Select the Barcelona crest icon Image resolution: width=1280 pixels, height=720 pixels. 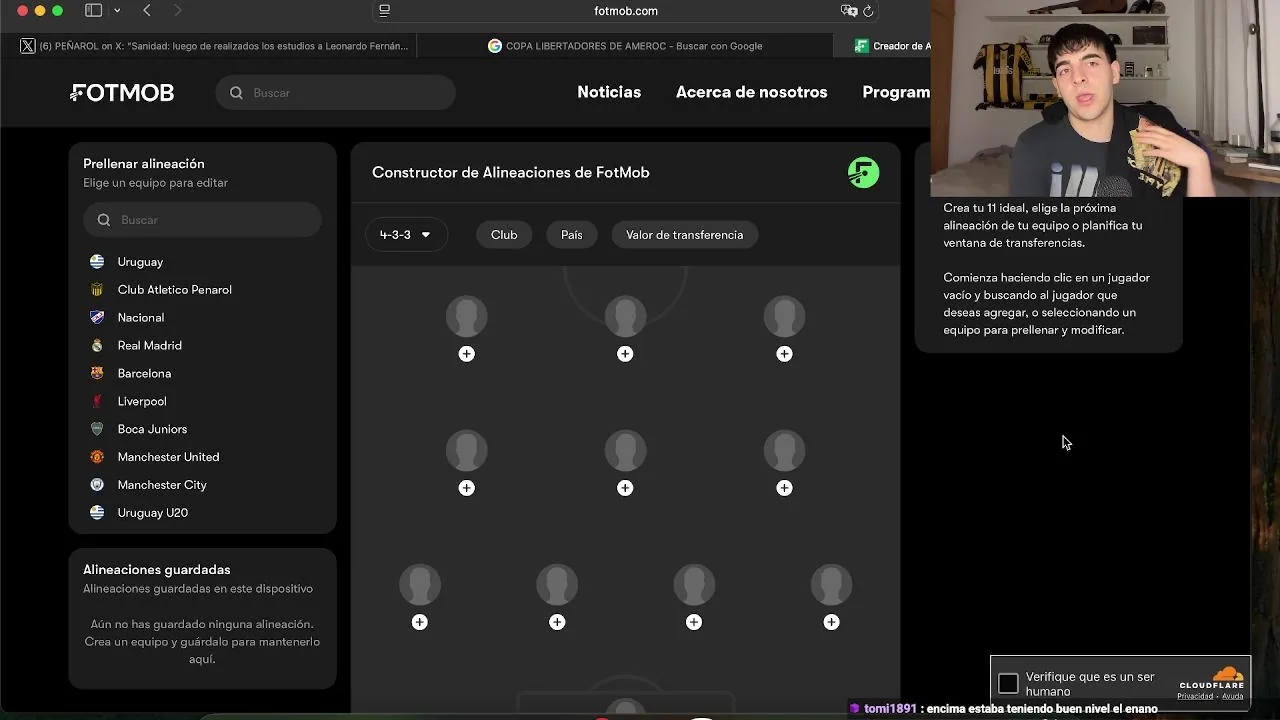click(97, 373)
